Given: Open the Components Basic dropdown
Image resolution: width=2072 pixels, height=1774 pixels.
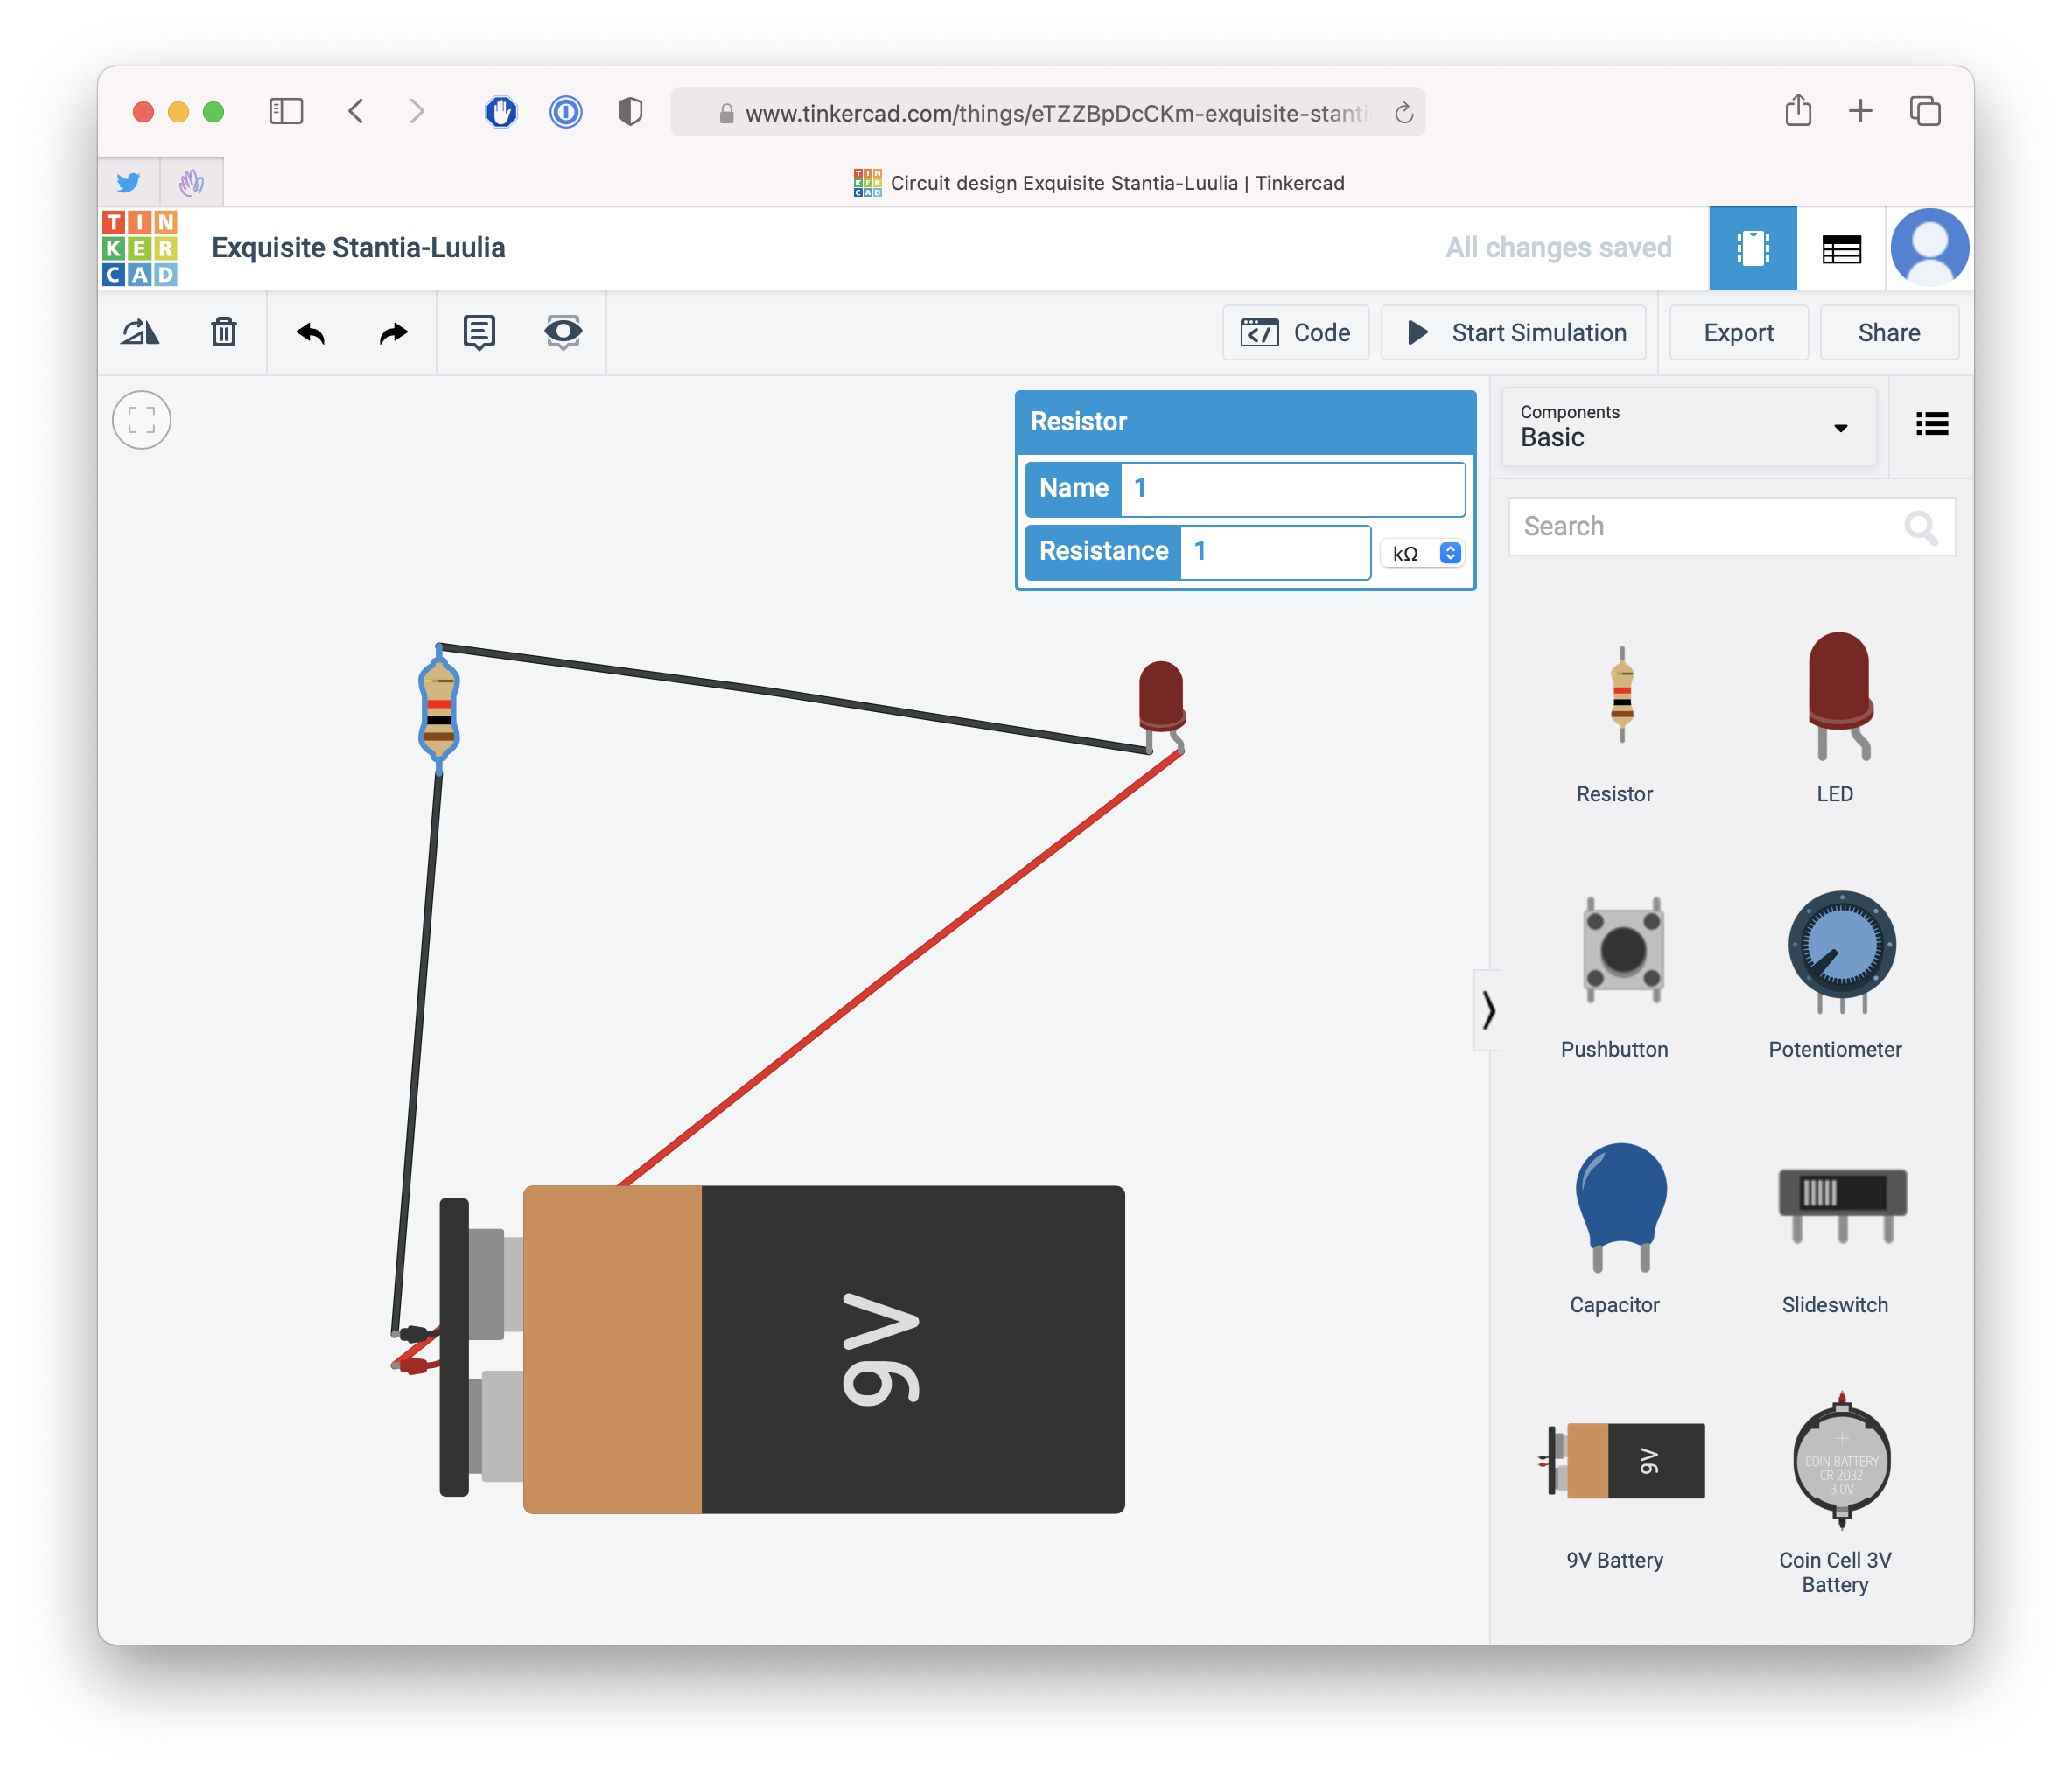Looking at the screenshot, I should pyautogui.click(x=1688, y=427).
